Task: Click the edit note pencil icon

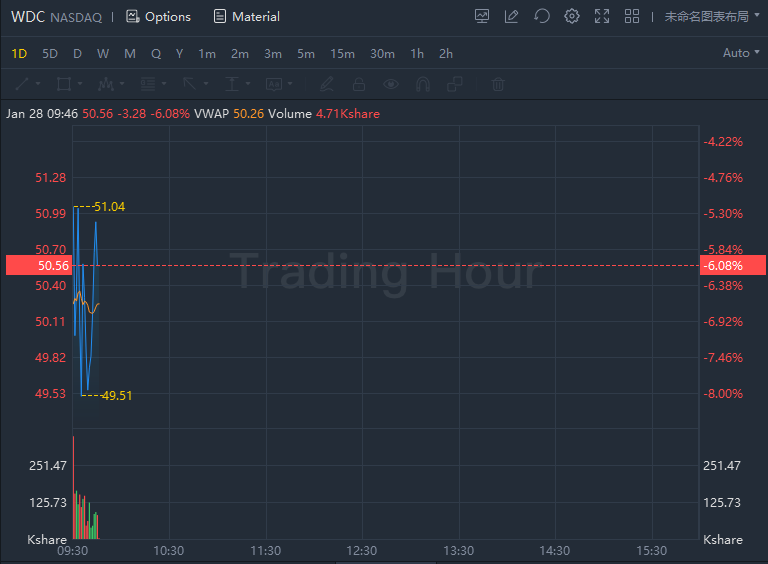Action: [x=511, y=16]
